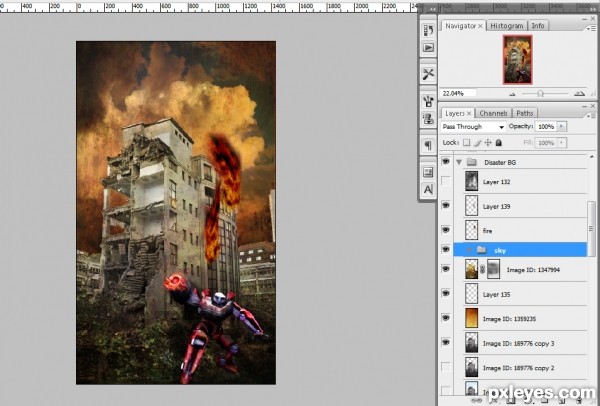Toggle visibility of sky group
The image size is (600, 406).
click(x=446, y=249)
